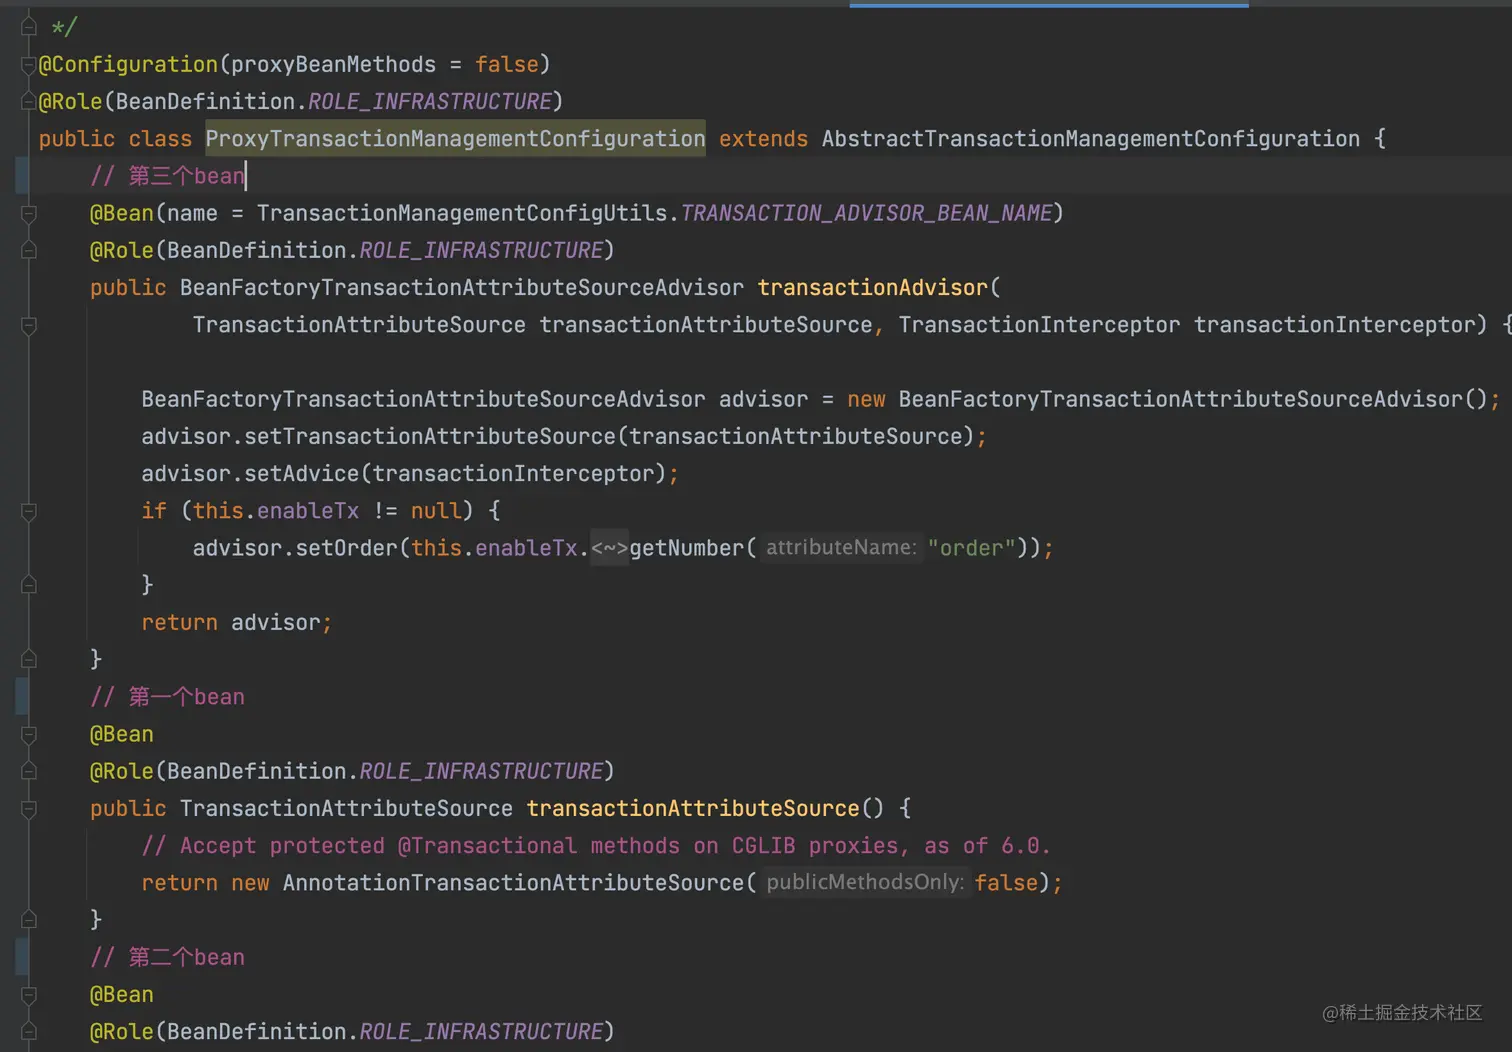Click the null keyword in the if condition

(436, 511)
